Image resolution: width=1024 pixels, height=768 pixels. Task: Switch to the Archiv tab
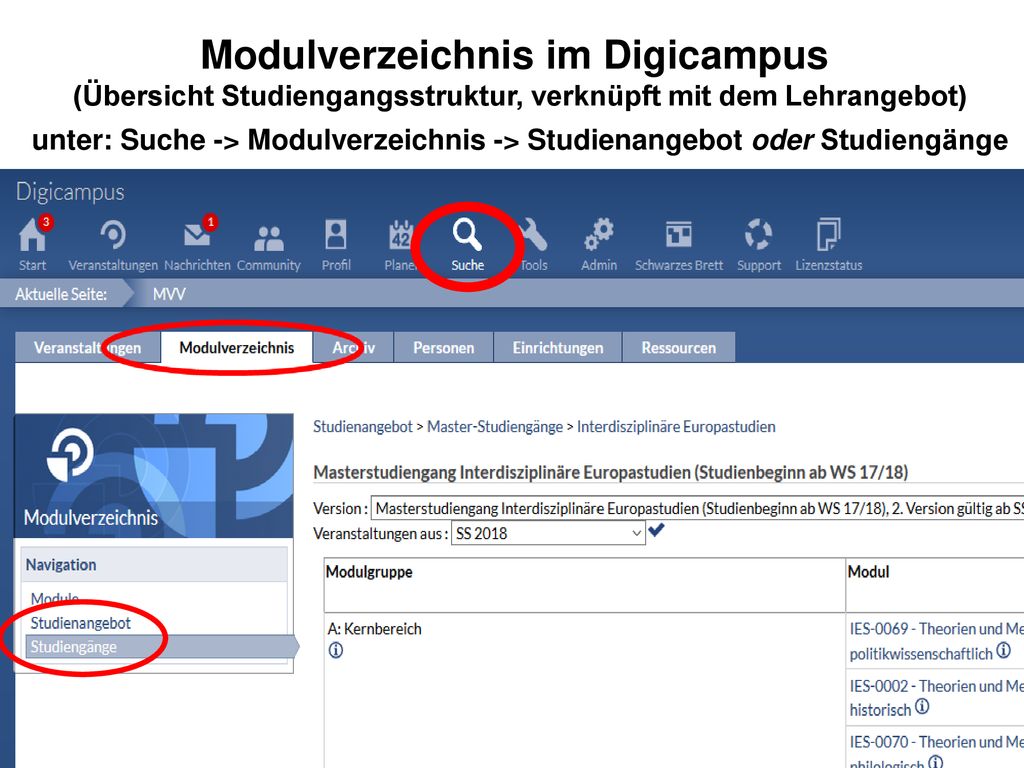pos(353,347)
